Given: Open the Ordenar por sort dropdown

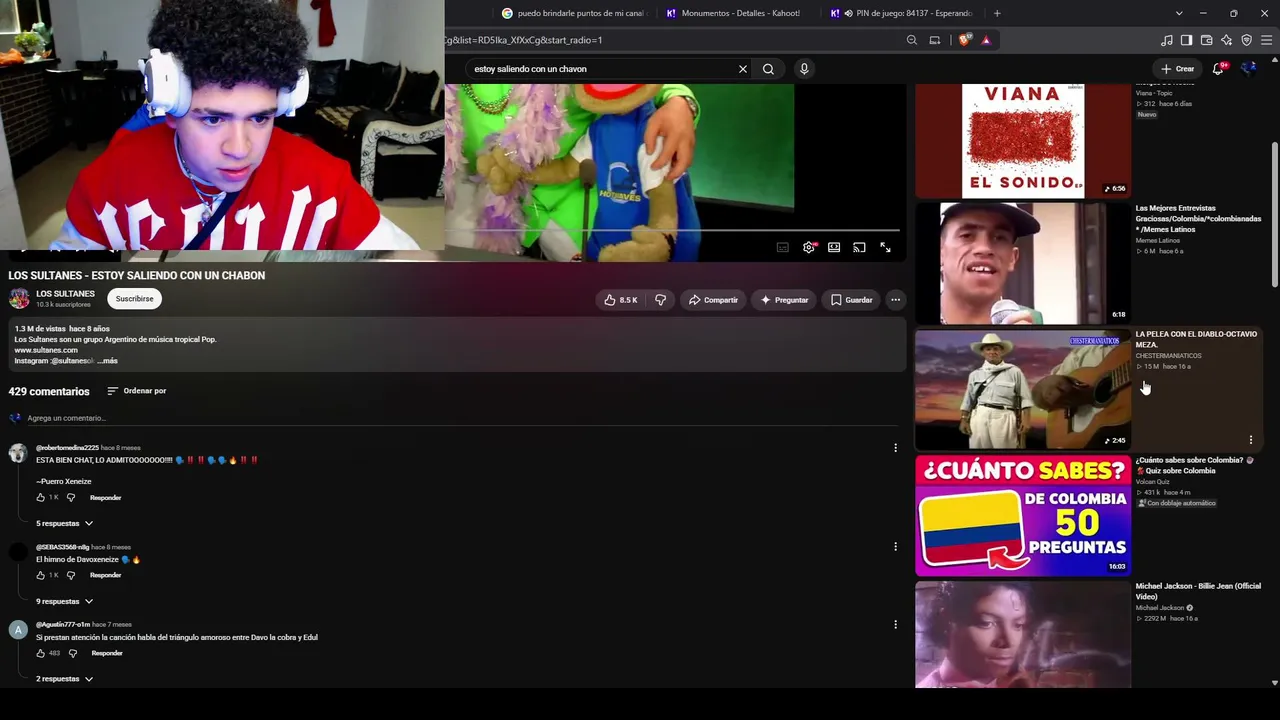Looking at the screenshot, I should [136, 391].
